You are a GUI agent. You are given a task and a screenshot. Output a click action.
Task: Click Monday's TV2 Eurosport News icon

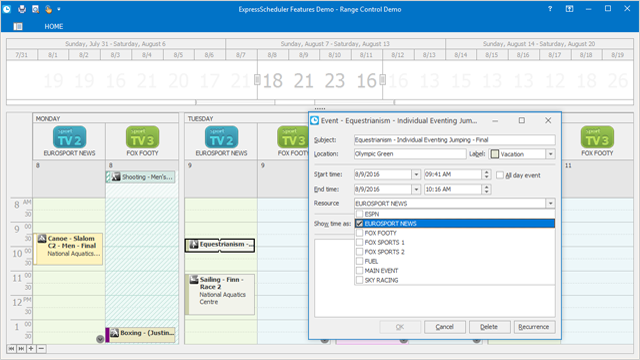[x=69, y=137]
